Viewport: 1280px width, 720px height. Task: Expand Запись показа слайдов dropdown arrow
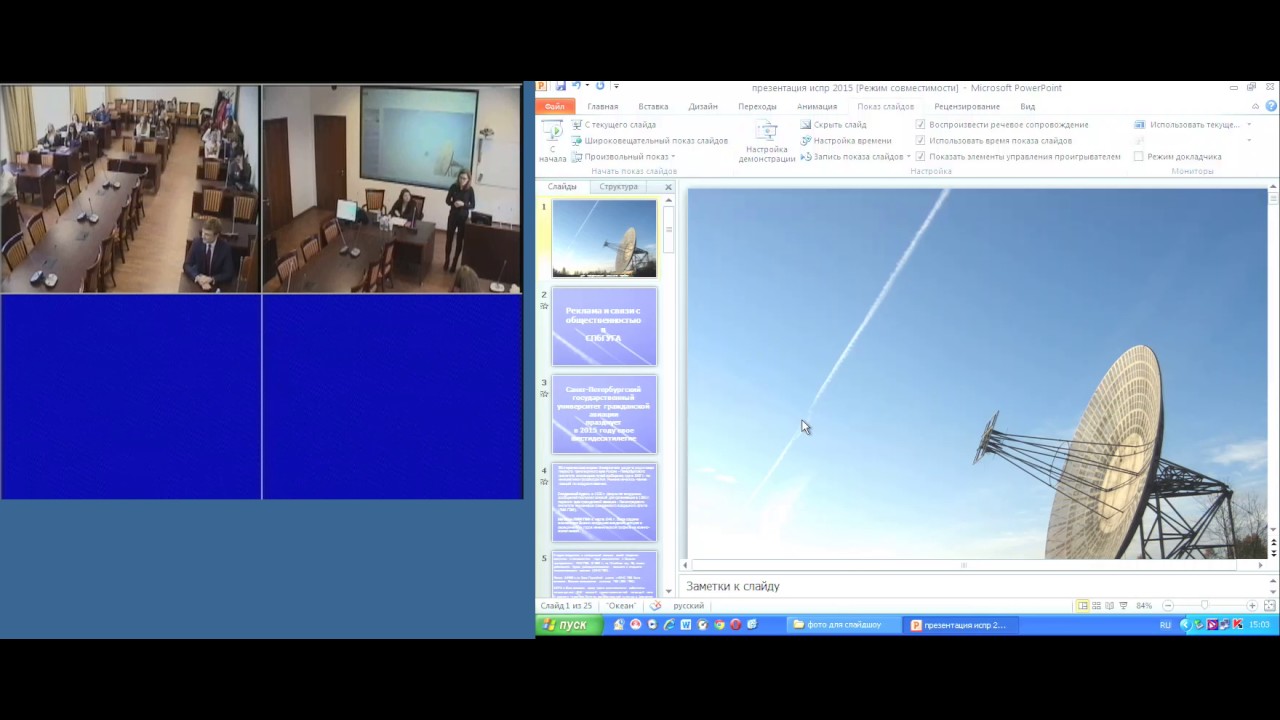tap(908, 157)
